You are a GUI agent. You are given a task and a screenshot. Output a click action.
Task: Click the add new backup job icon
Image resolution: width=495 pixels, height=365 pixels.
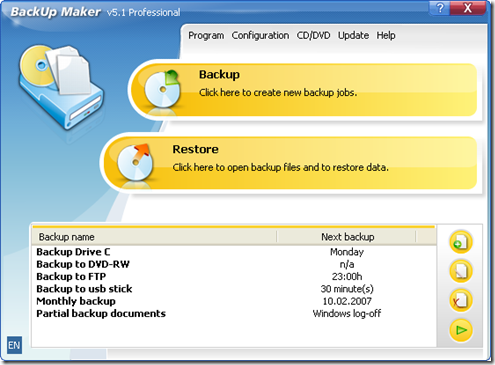pos(461,242)
